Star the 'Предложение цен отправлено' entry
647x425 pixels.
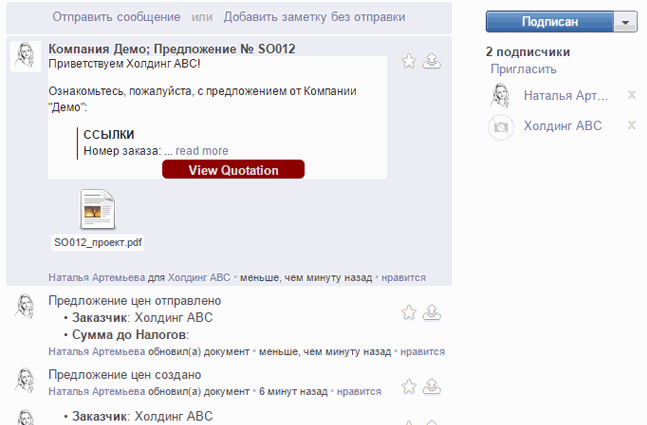[x=409, y=312]
